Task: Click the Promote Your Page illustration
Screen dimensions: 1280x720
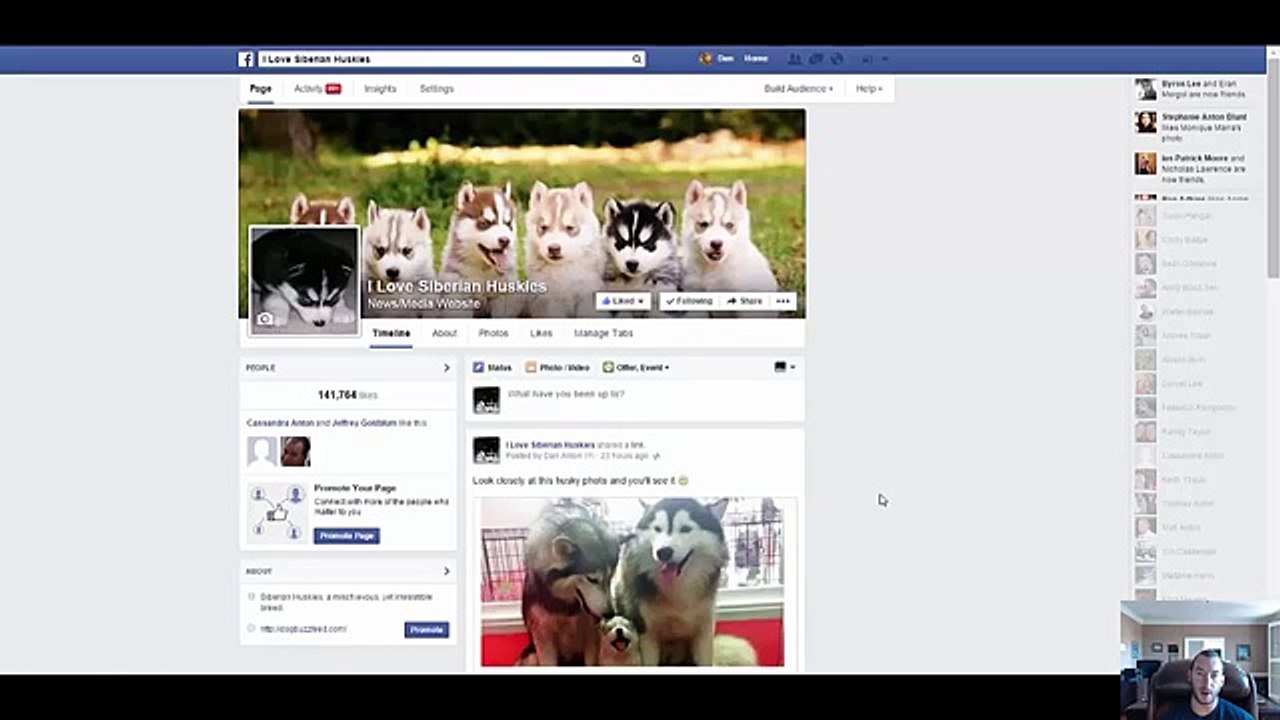Action: click(x=277, y=513)
